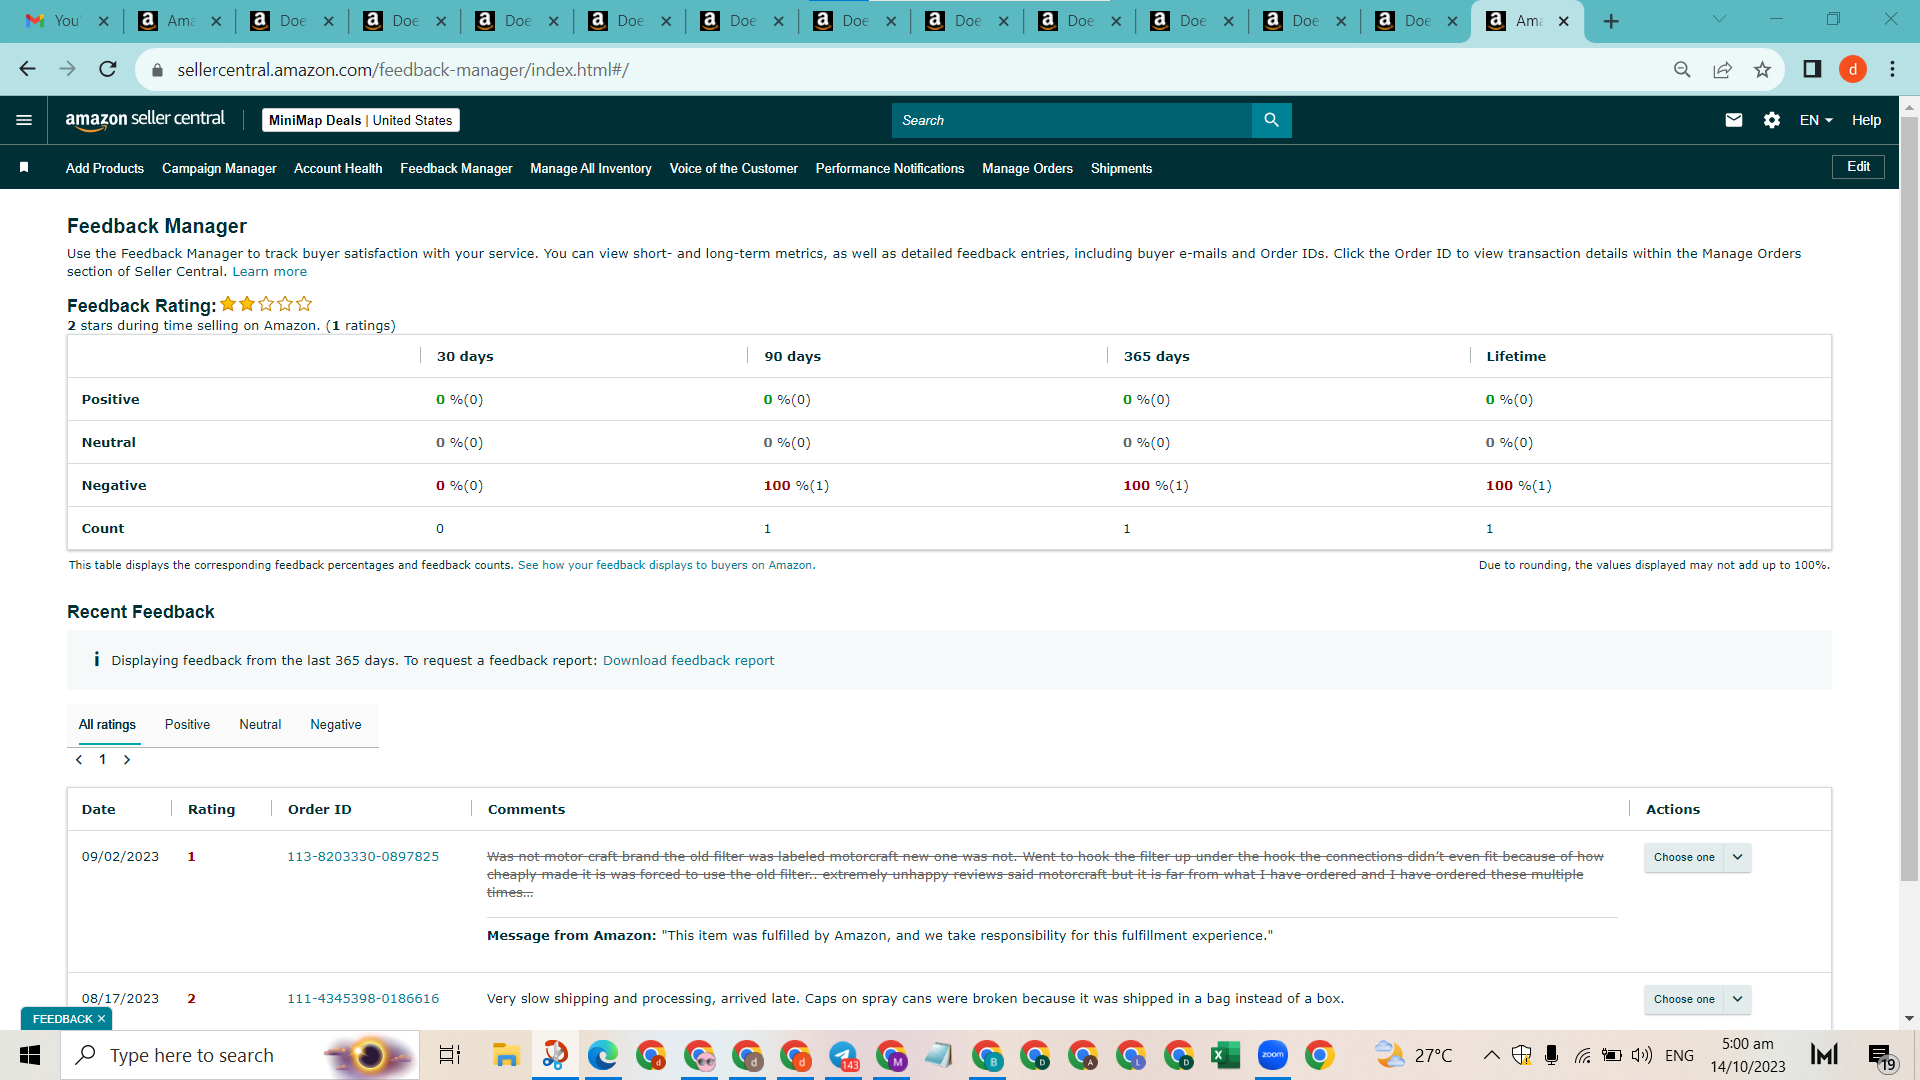Toggle the browser side panel icon
The image size is (1920, 1080).
click(1812, 69)
